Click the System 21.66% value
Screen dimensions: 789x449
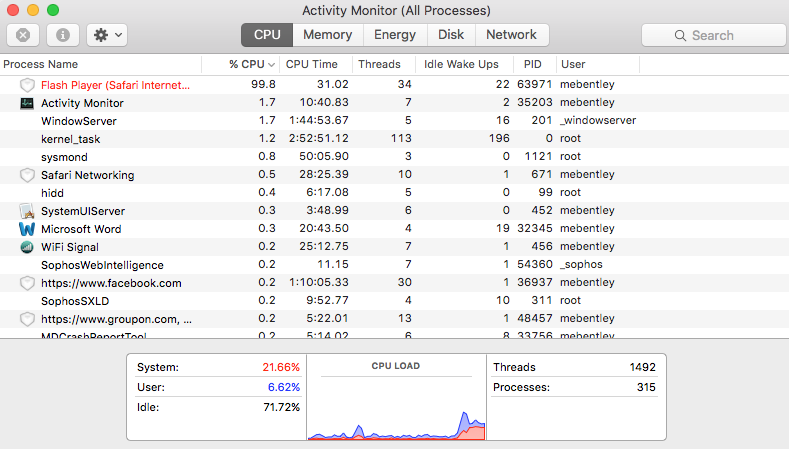coord(281,367)
